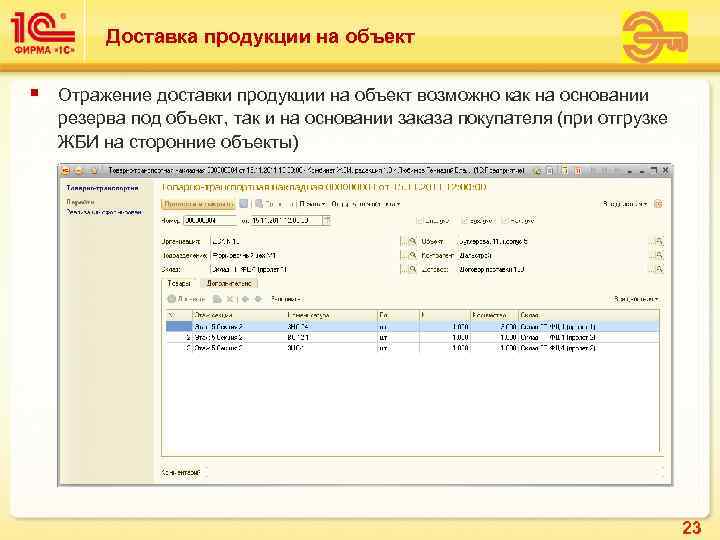Click the Спецификация column header
This screenshot has height=540, width=720.
[x=238, y=315]
